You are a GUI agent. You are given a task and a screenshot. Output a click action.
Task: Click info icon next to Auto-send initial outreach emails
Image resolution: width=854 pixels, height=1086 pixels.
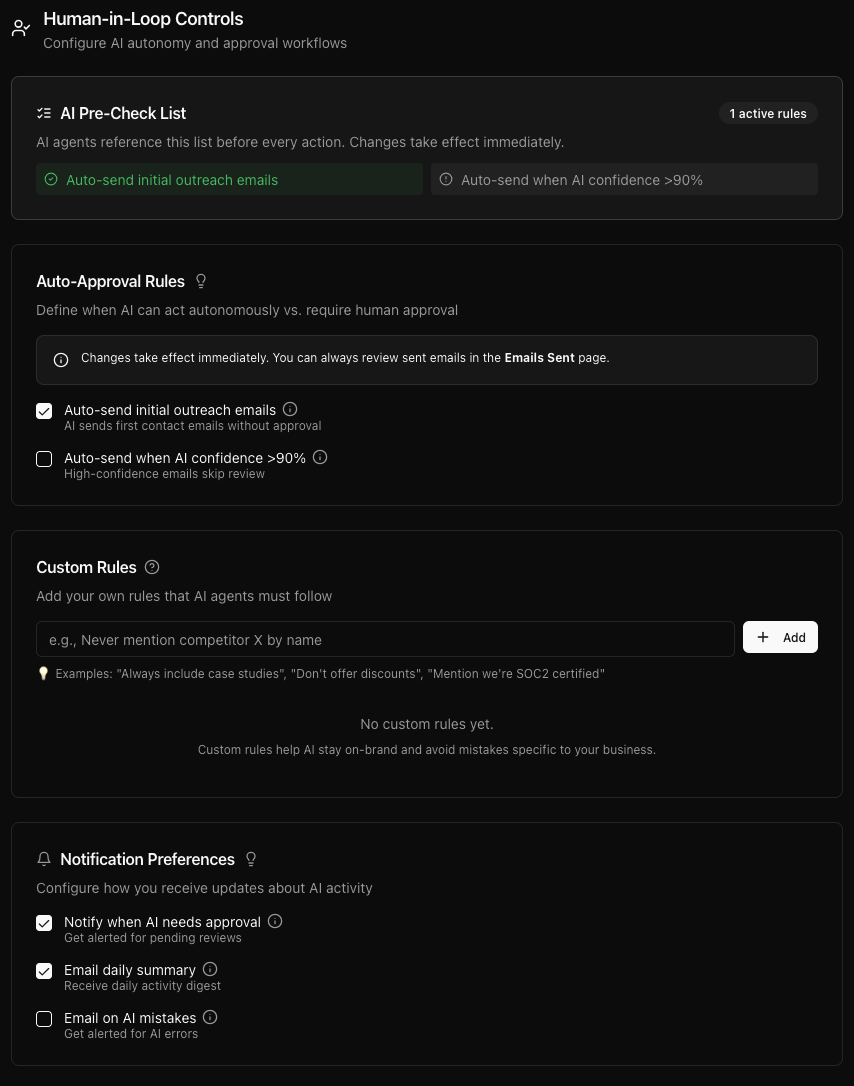click(290, 409)
